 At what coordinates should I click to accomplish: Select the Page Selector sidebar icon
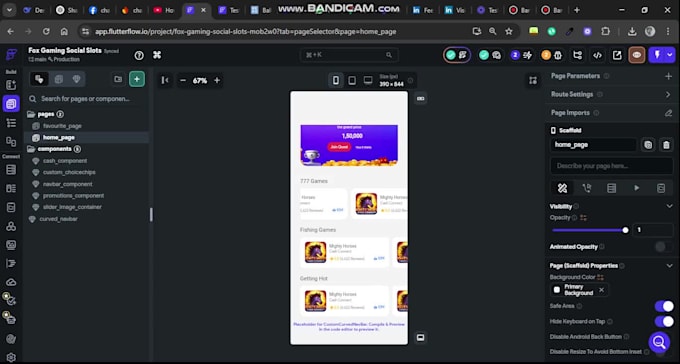pyautogui.click(x=11, y=104)
